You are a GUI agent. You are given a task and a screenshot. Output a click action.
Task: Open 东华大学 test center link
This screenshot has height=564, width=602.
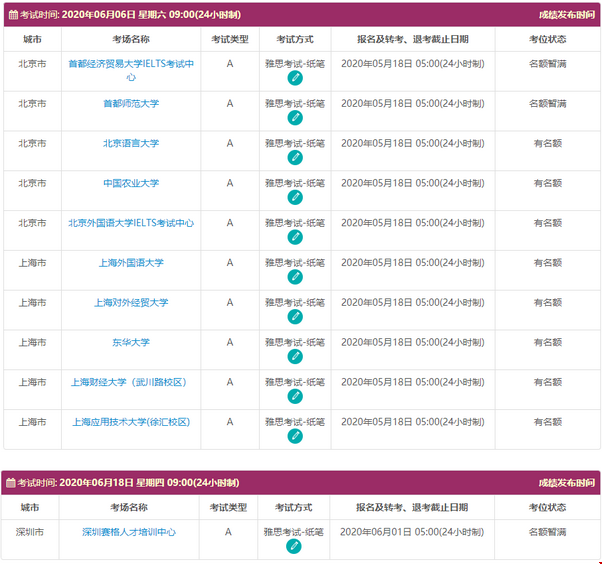click(131, 342)
